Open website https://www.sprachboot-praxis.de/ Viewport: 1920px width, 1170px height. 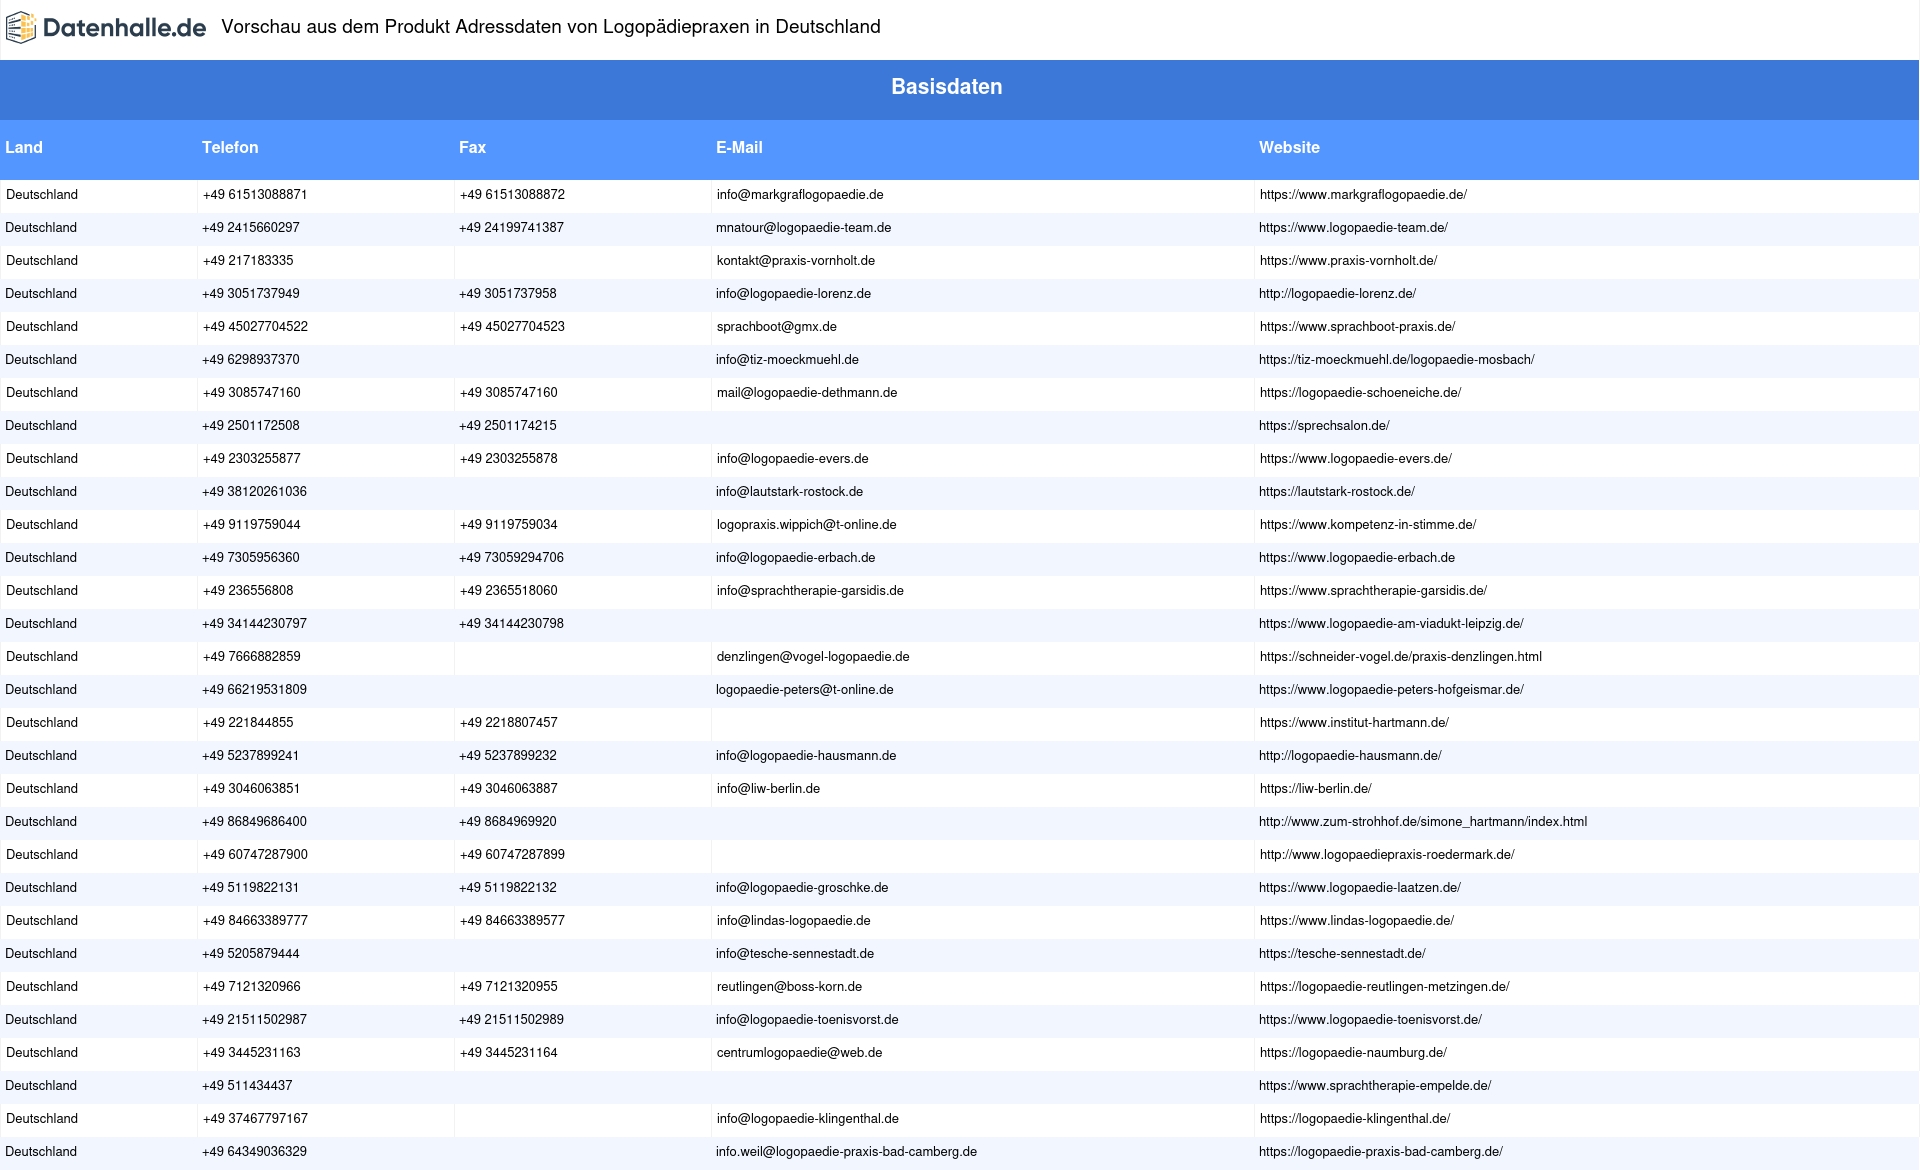pos(1357,327)
